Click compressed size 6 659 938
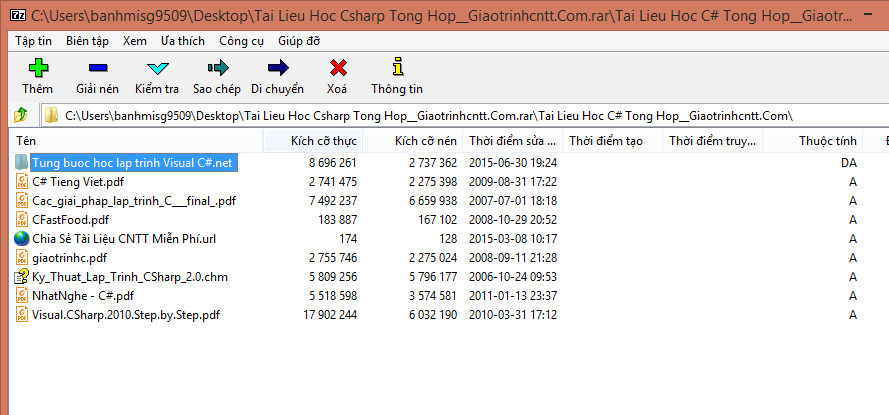The image size is (889, 415). tap(433, 201)
